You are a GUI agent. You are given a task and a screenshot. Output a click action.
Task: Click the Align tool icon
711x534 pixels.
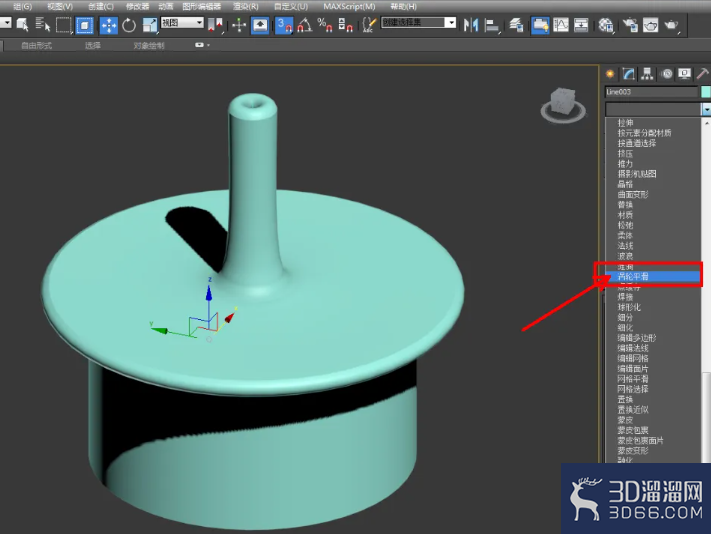492,24
